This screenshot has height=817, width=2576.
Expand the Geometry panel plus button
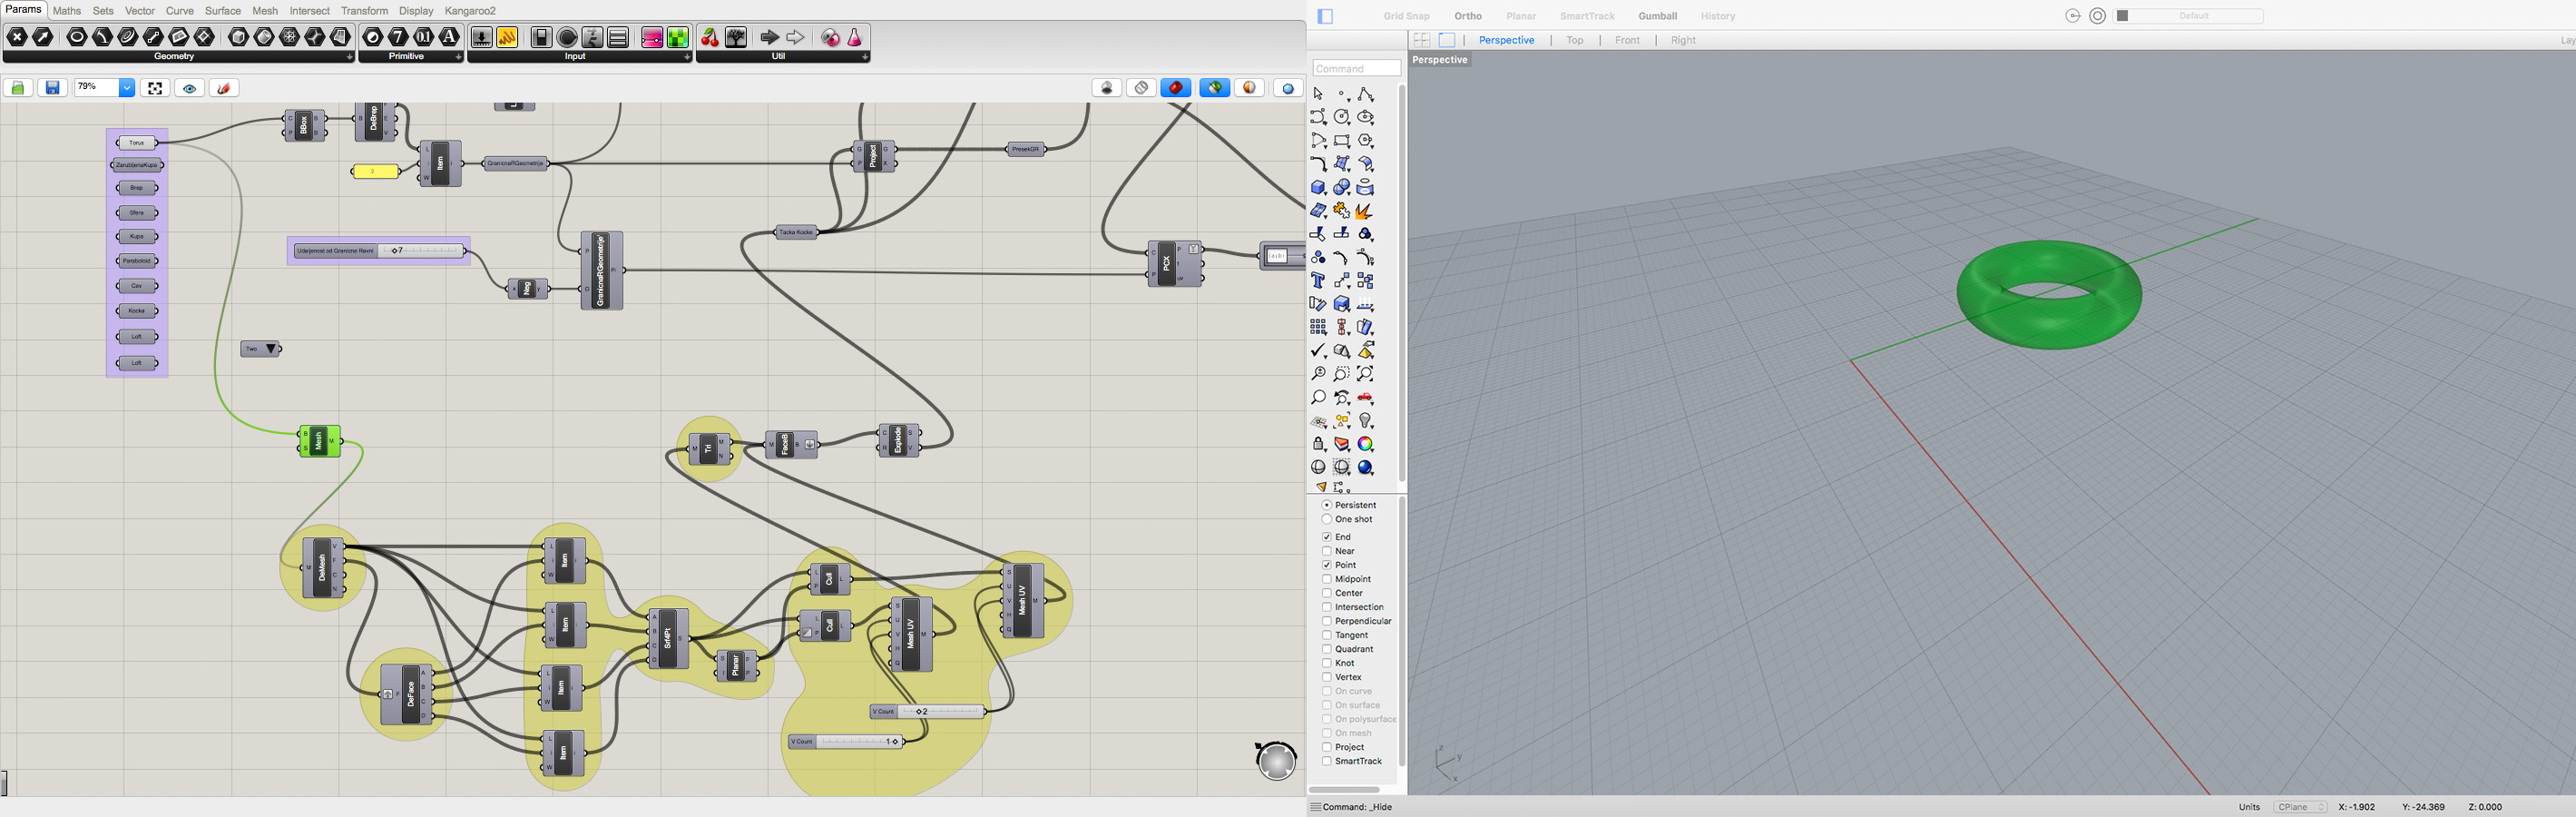(x=349, y=57)
